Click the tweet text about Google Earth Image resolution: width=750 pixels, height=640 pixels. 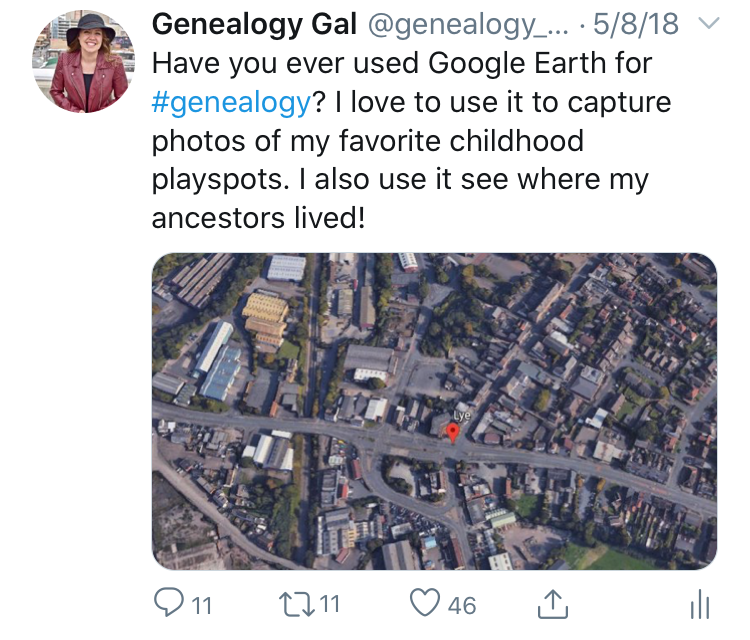click(411, 141)
